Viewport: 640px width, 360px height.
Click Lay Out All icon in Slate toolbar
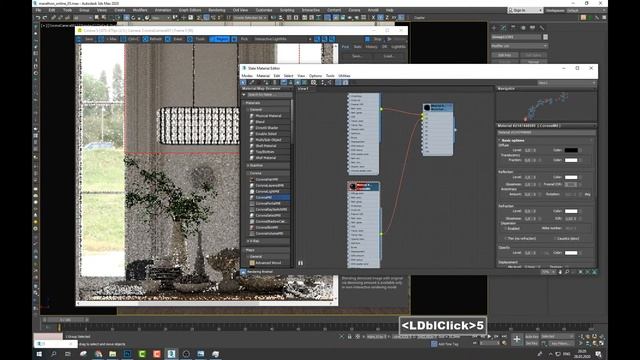tap(322, 82)
